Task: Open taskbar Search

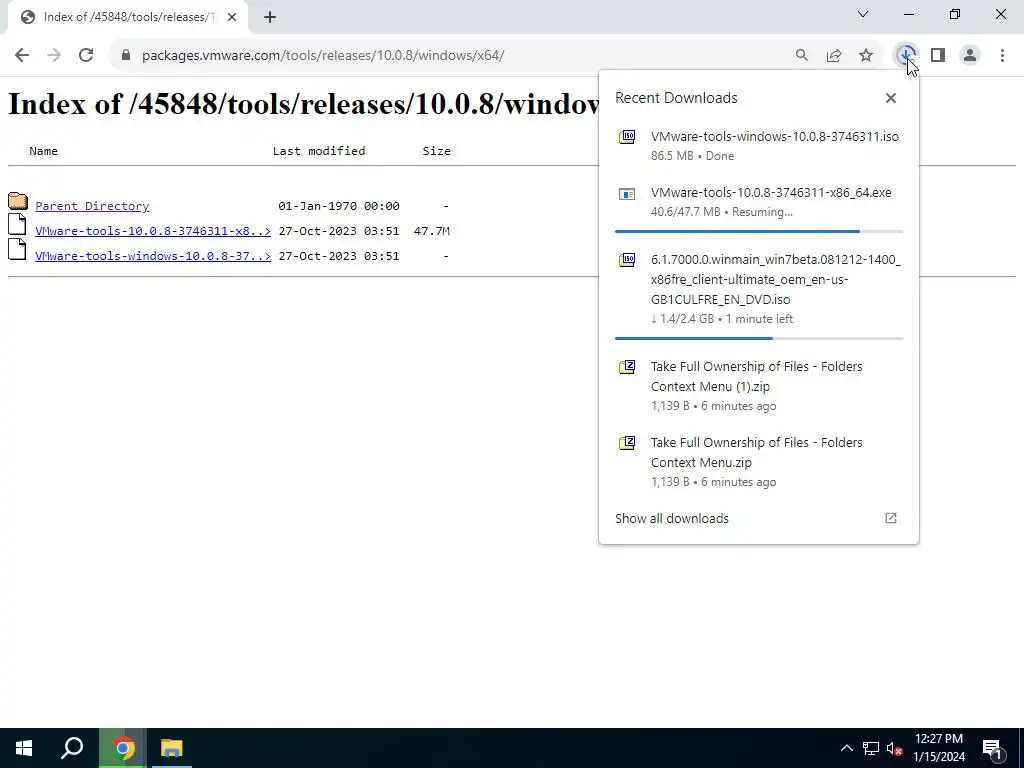Action: (72, 748)
